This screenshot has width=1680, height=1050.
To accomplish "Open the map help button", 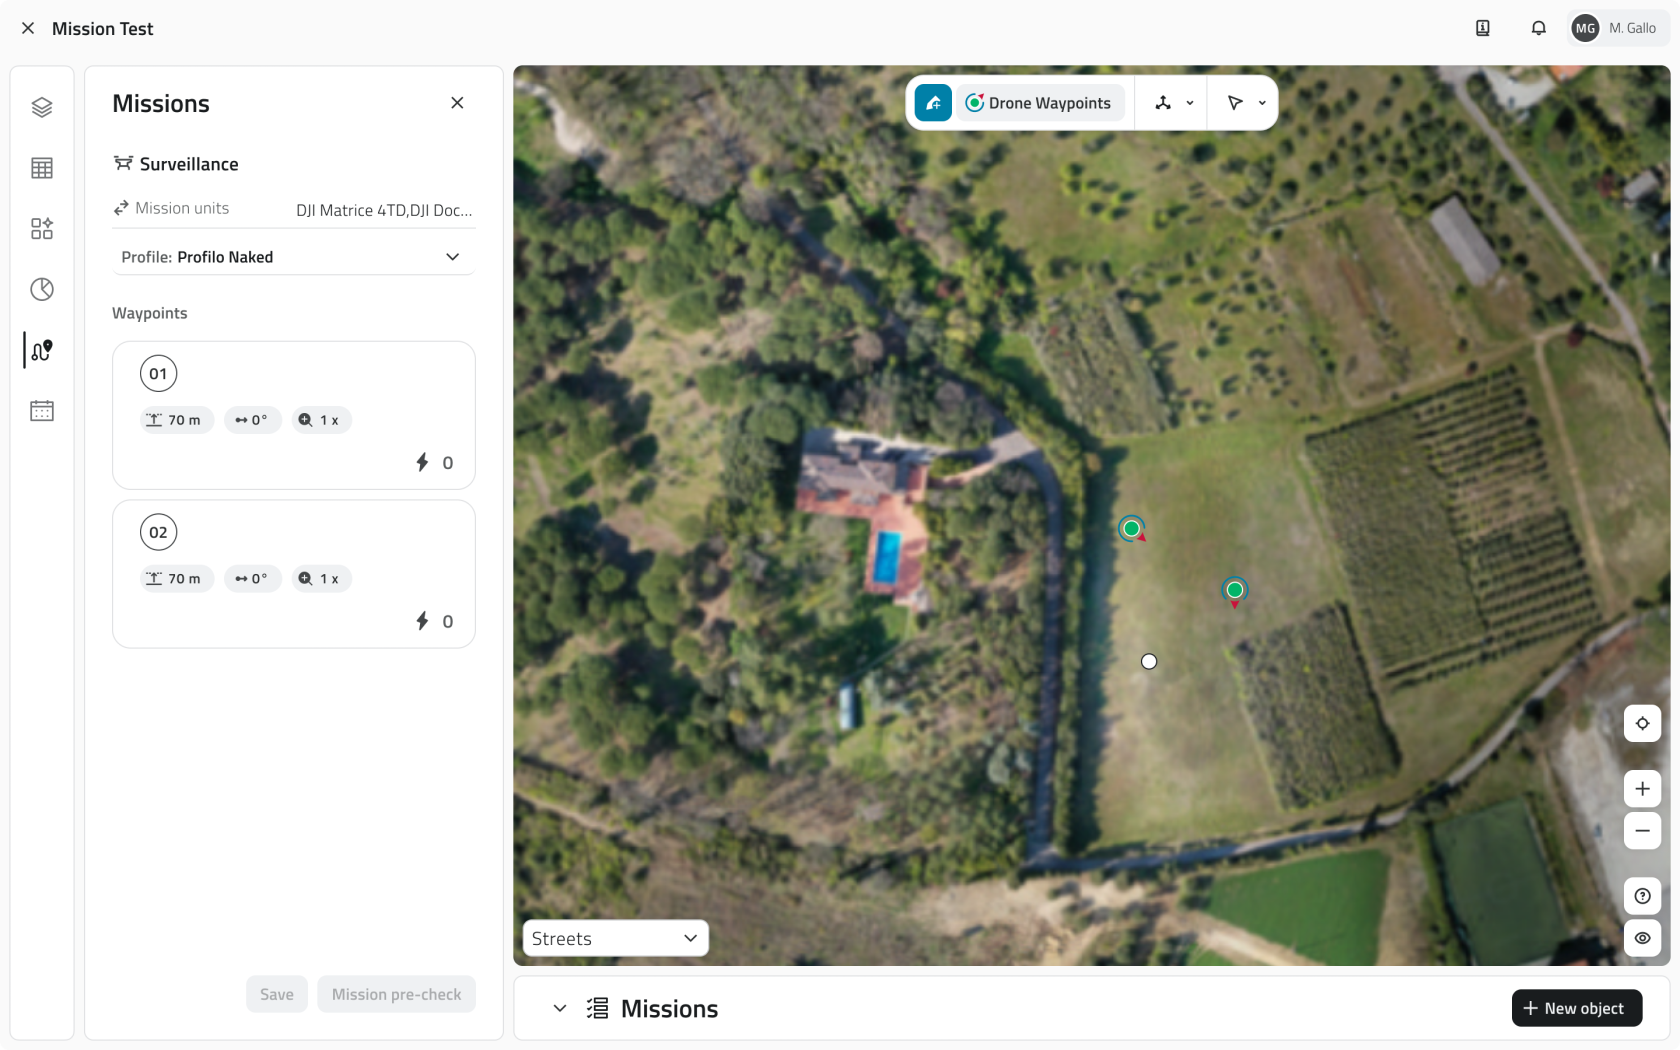I will click(x=1642, y=896).
